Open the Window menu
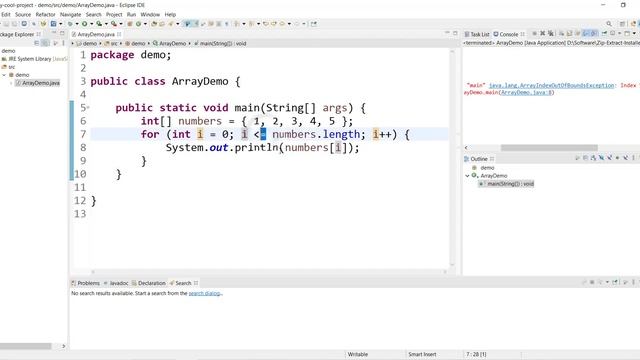This screenshot has height=360, width=640. coord(150,14)
